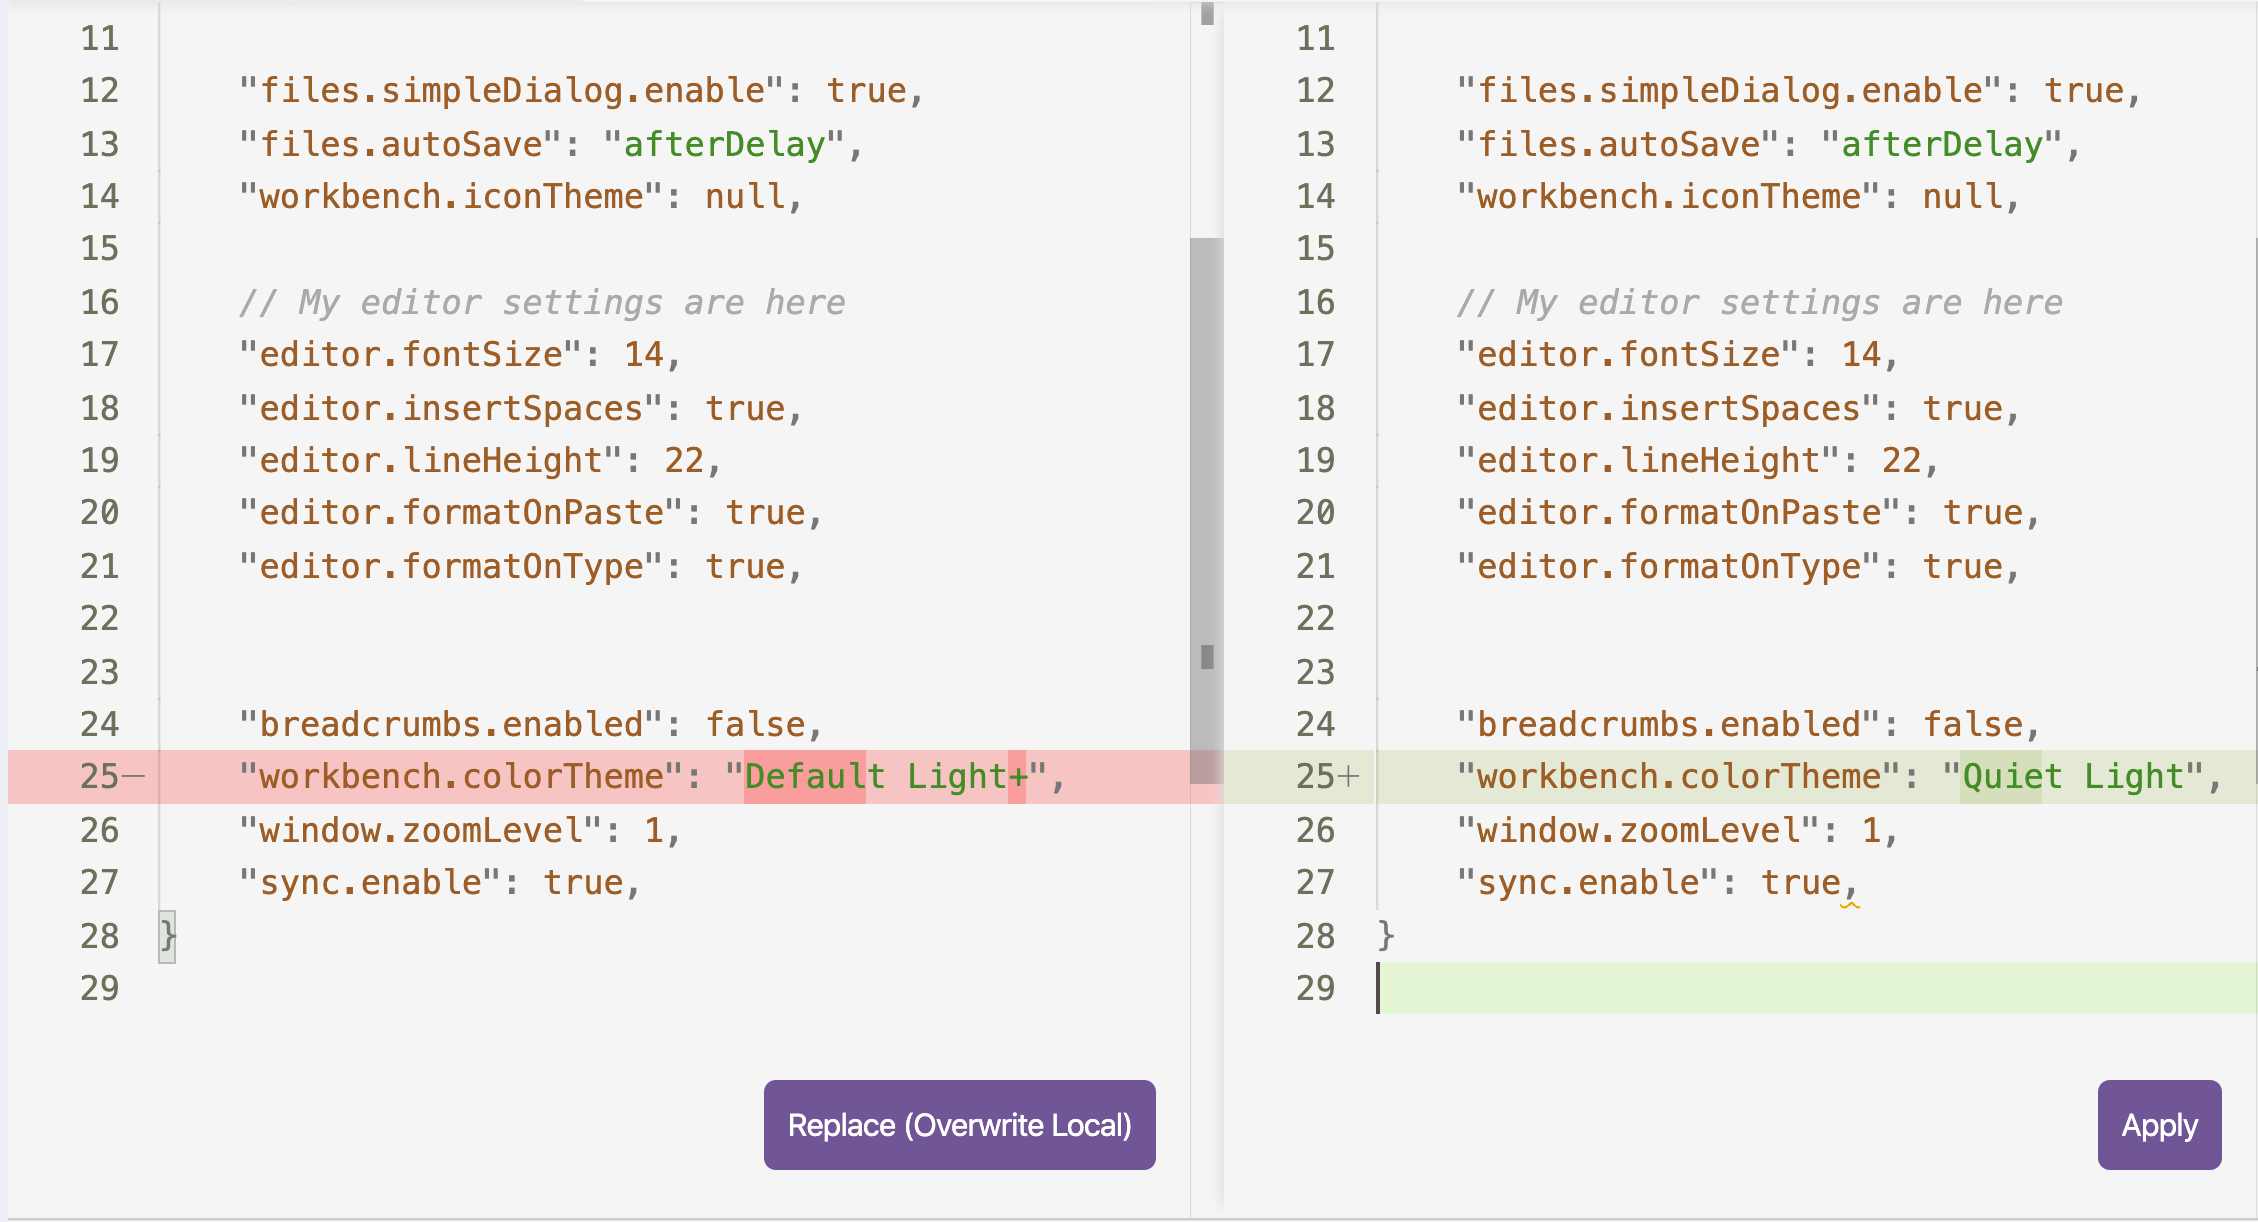The height and width of the screenshot is (1222, 2258).
Task: Click the workbench.iconTheme null value
Action: pyautogui.click(x=745, y=196)
